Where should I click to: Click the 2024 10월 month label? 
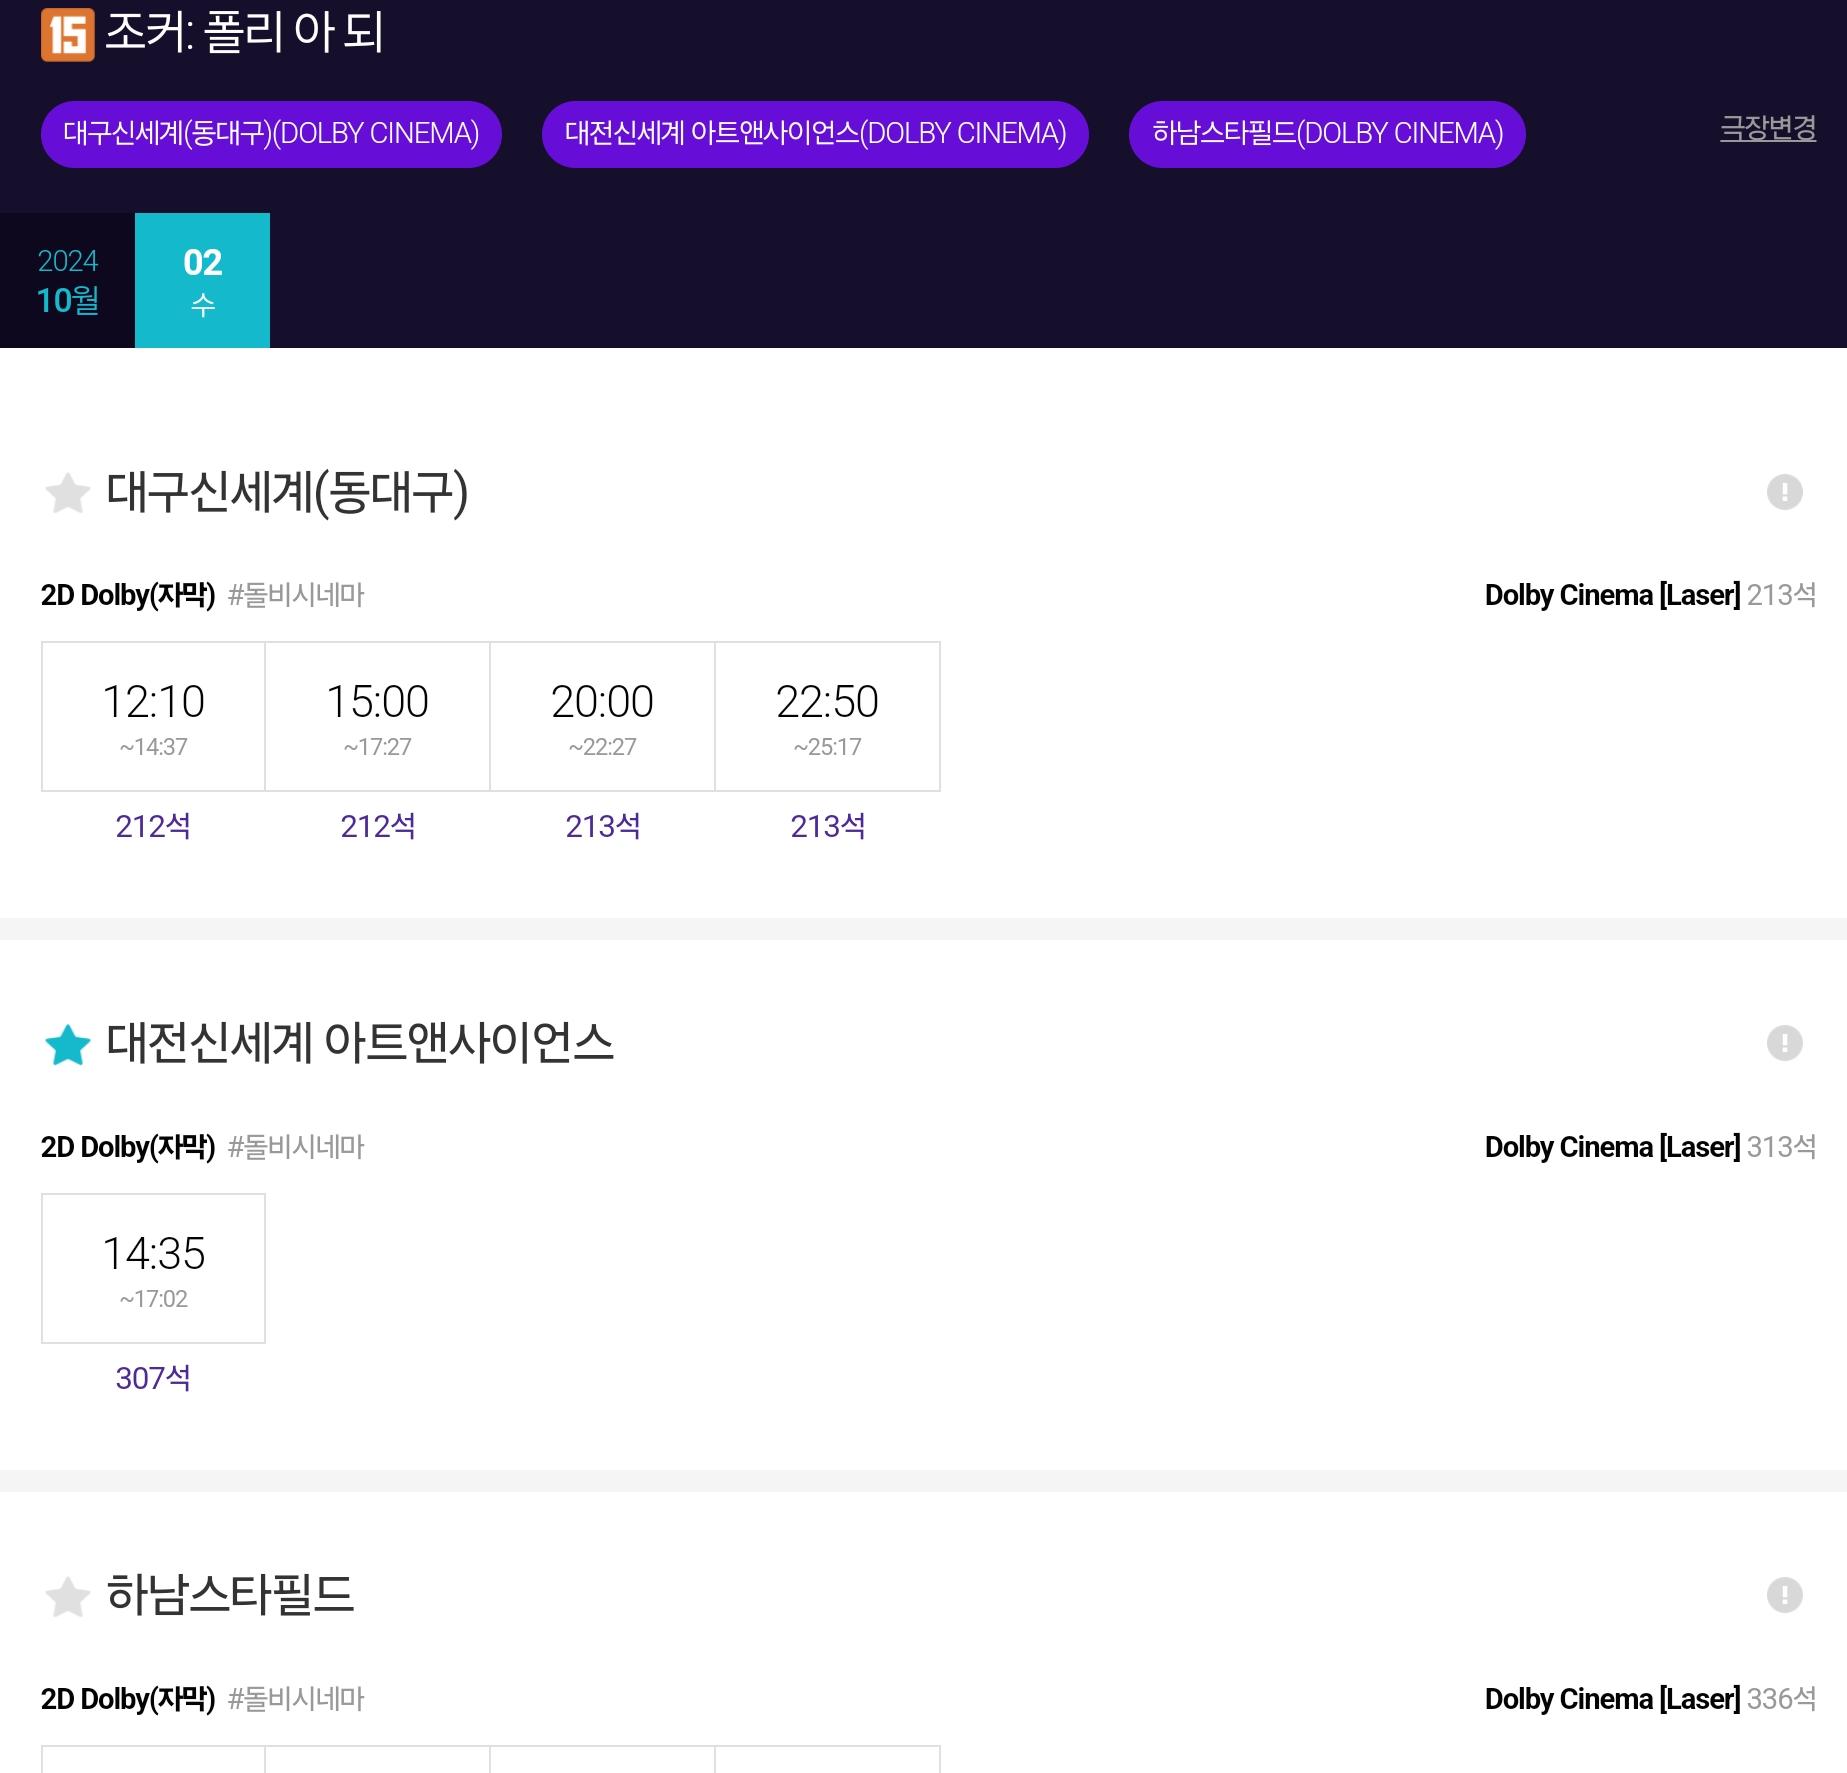[x=67, y=280]
